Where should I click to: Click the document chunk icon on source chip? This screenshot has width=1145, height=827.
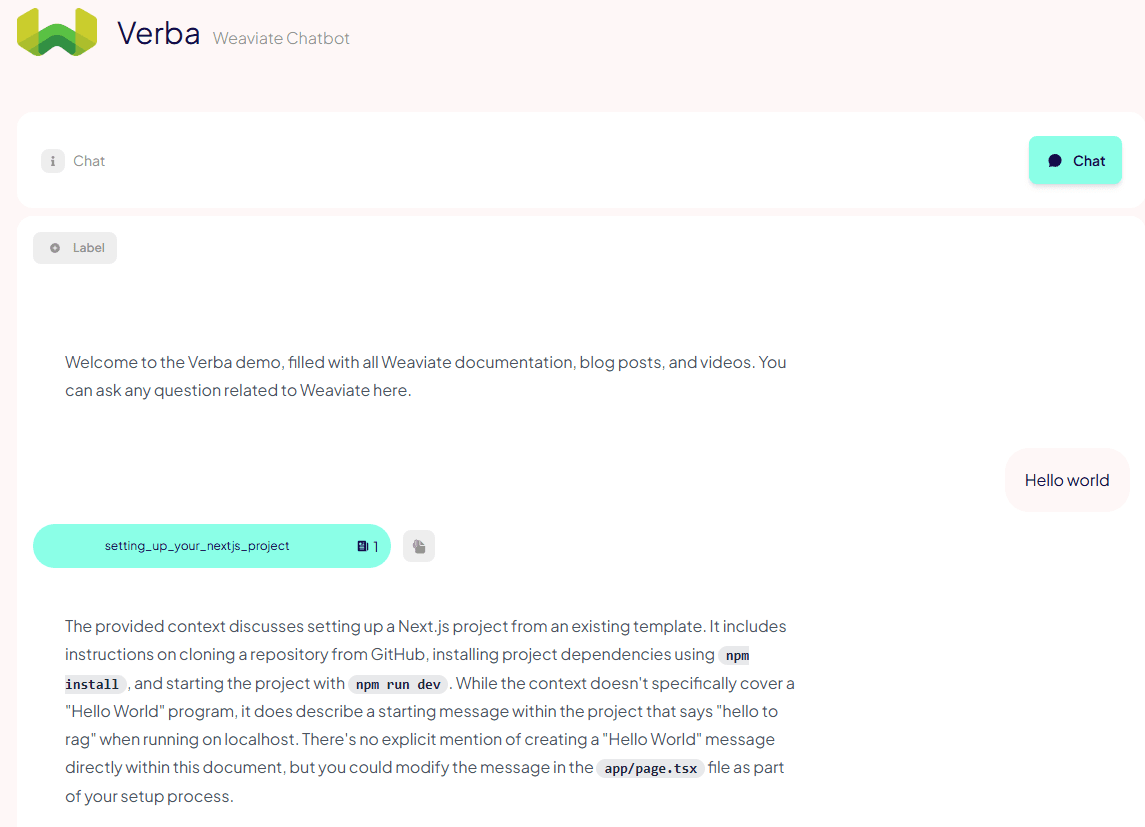click(x=362, y=546)
